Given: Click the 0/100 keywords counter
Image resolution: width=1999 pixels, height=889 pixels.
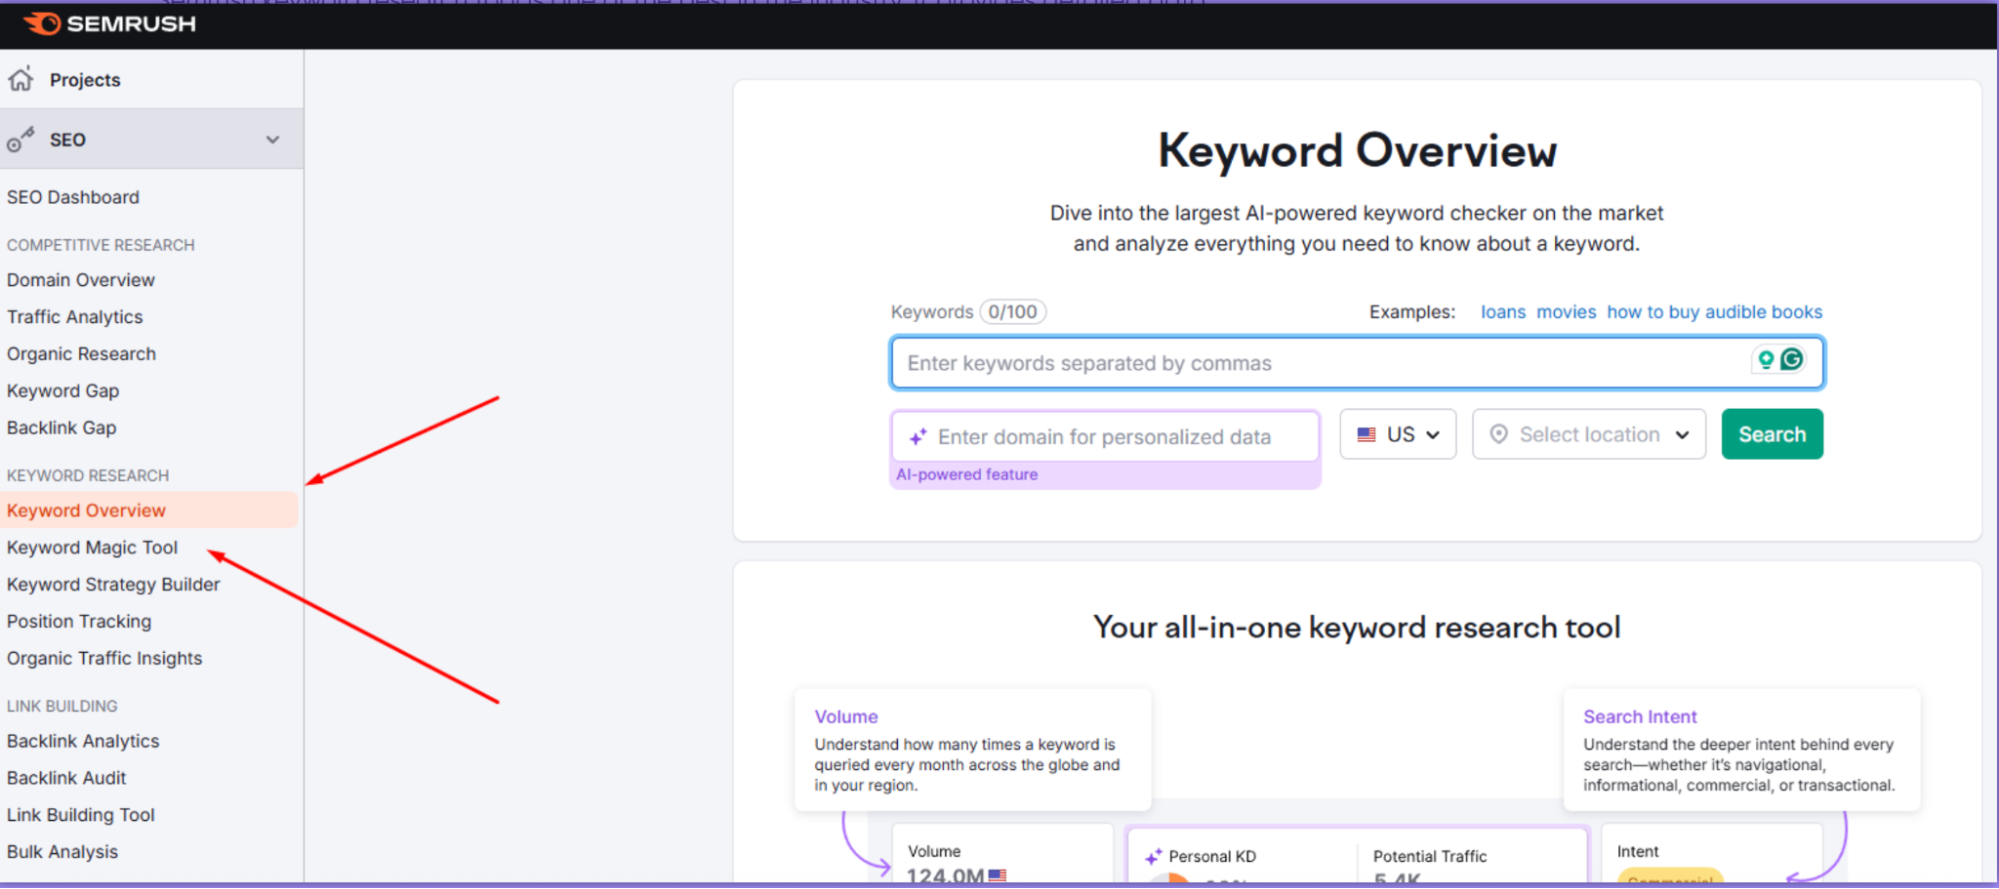Looking at the screenshot, I should click(x=1013, y=312).
